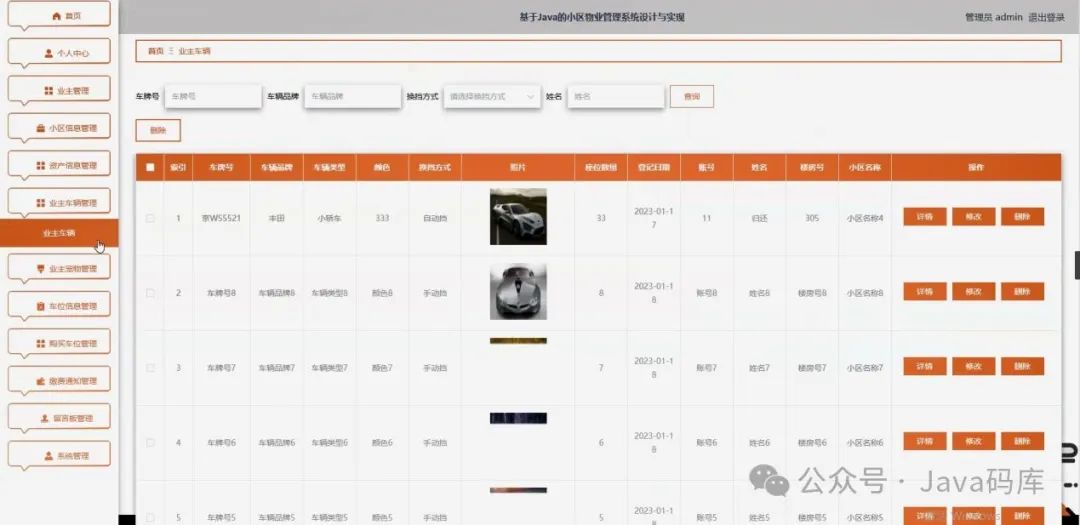Click the briefcase icon for 小区信息管理
Viewport: 1080px width, 525px height.
point(40,128)
